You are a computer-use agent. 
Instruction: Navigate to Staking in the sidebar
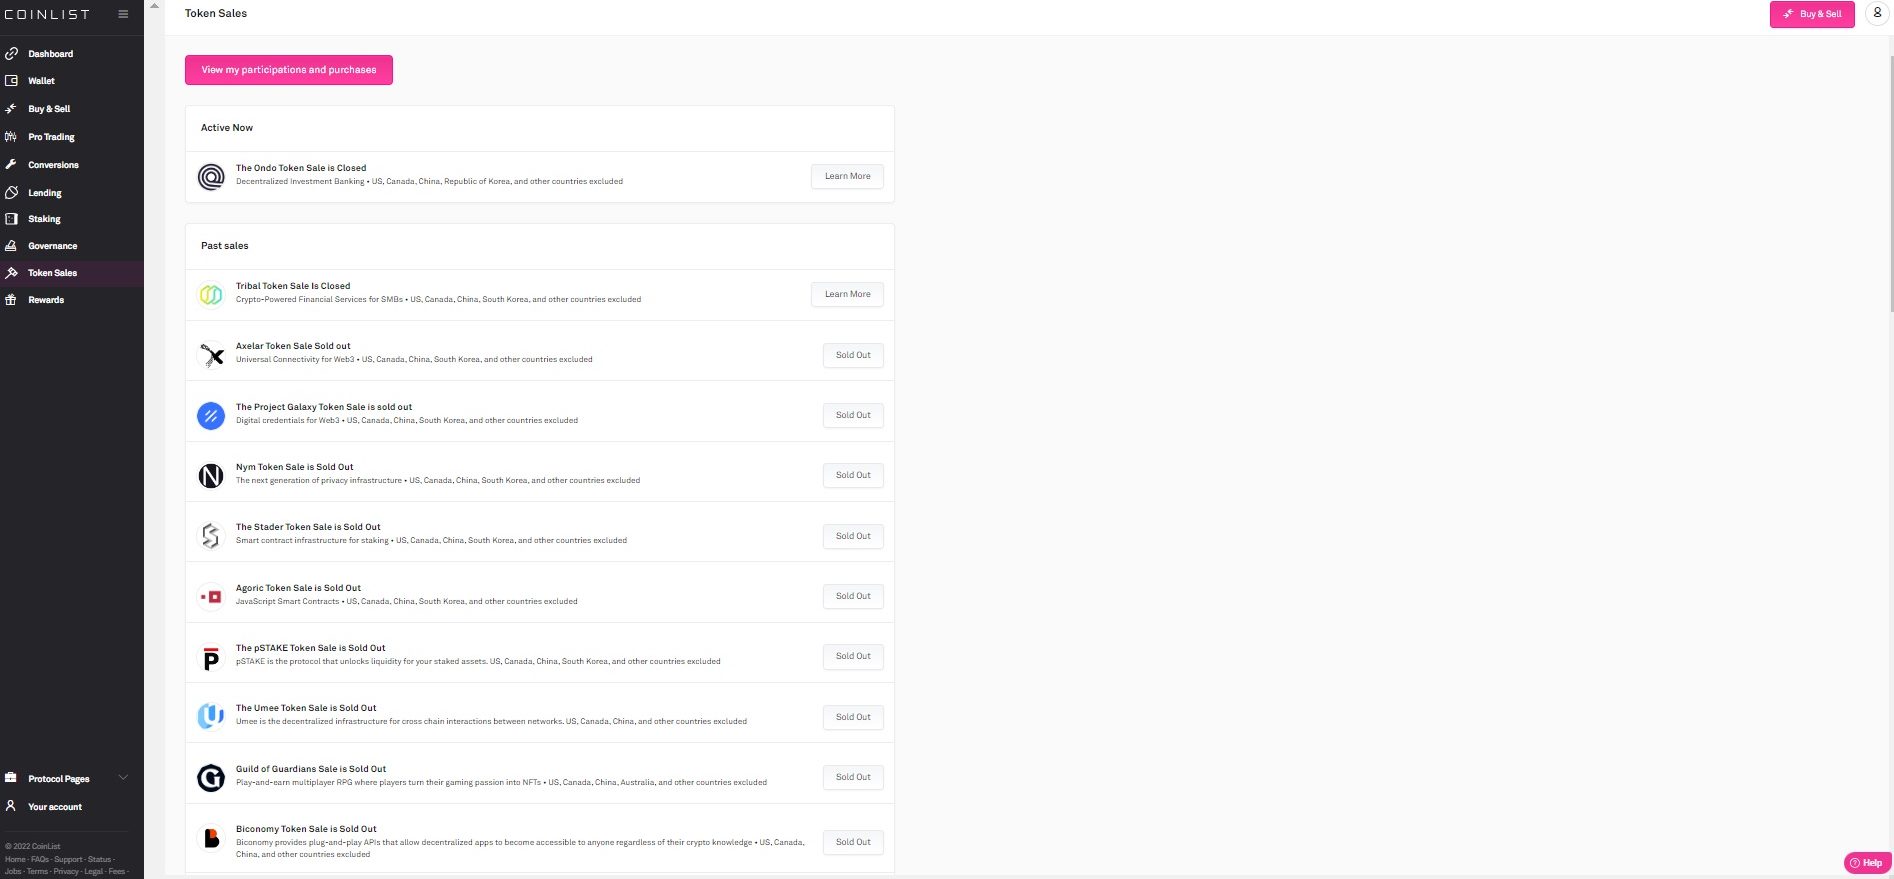click(x=44, y=219)
